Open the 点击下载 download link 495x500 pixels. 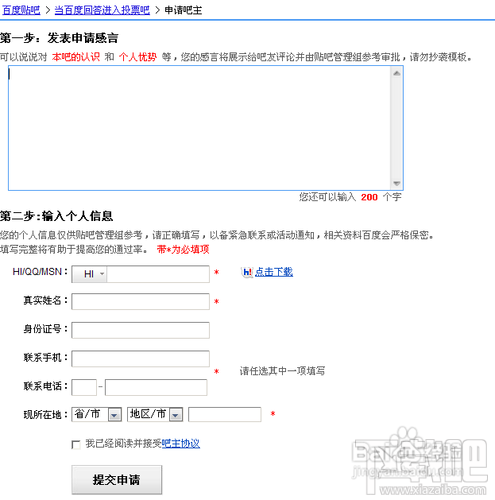click(274, 272)
